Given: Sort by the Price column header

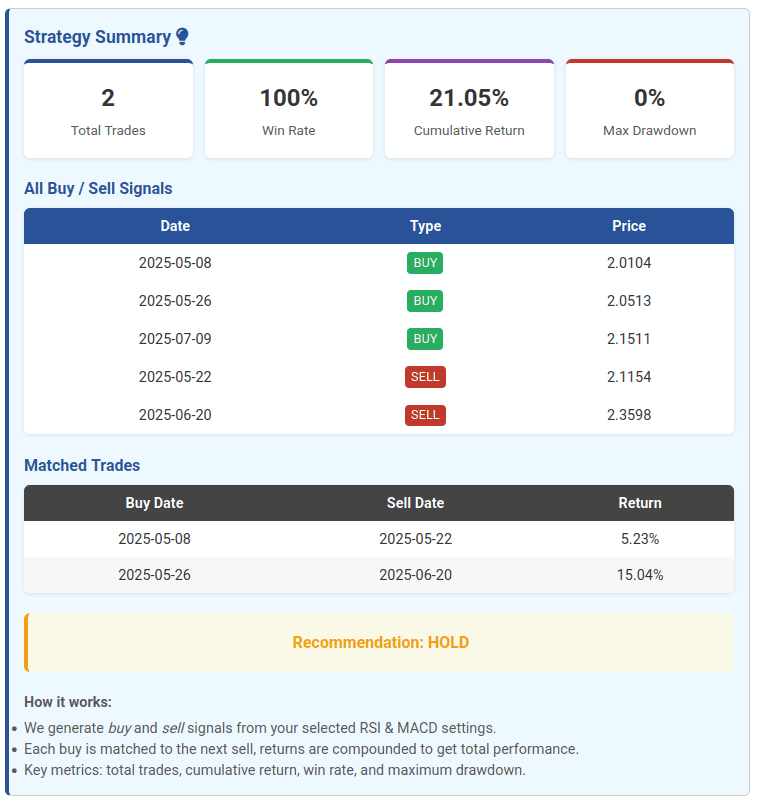Looking at the screenshot, I should pyautogui.click(x=629, y=226).
